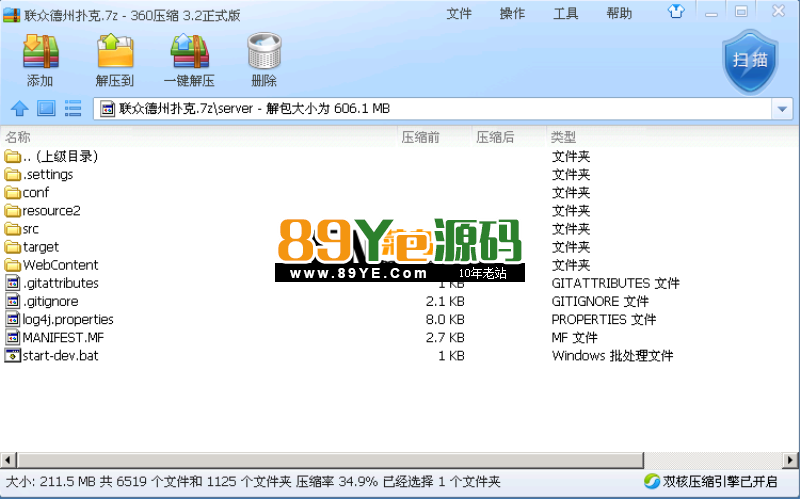
Task: Switch to list view mode
Action: tap(73, 108)
